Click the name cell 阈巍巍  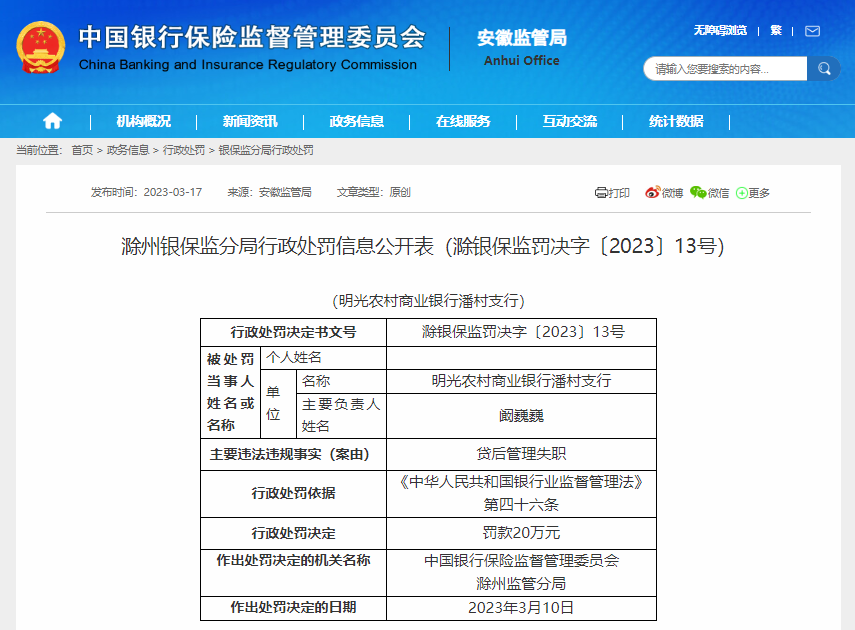(522, 416)
